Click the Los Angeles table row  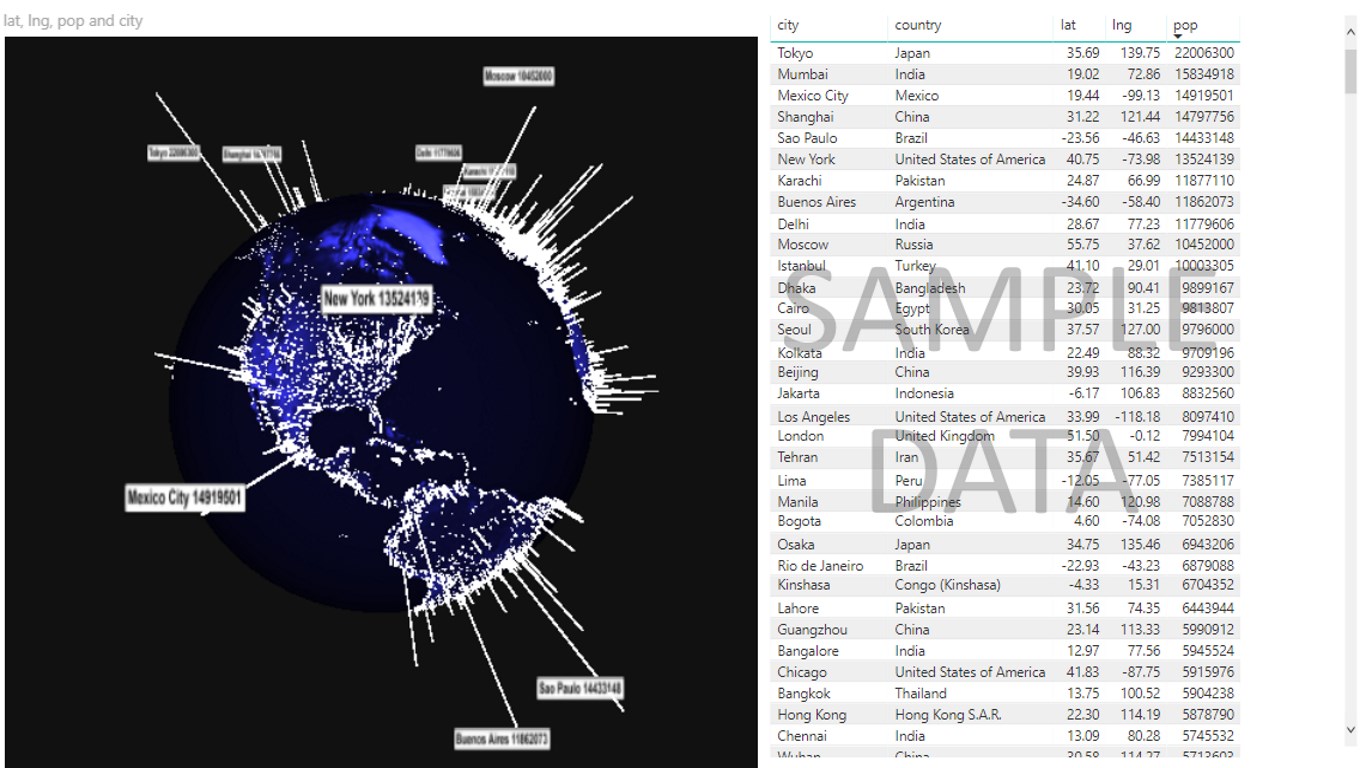tap(1006, 417)
